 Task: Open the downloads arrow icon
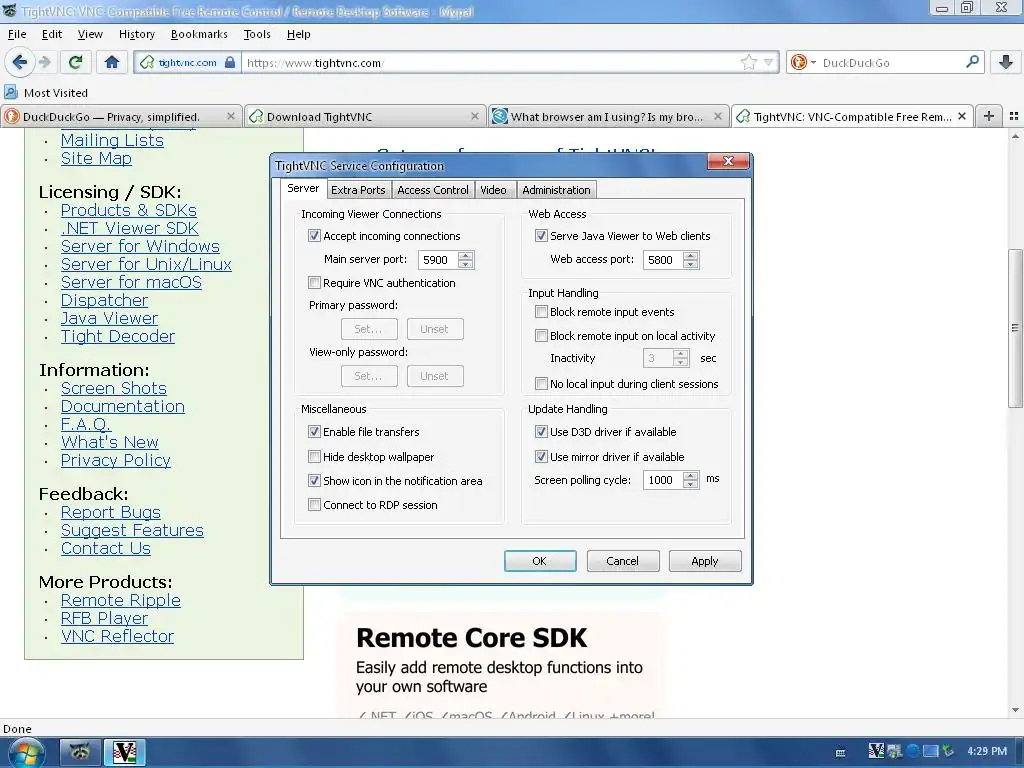coord(1006,62)
